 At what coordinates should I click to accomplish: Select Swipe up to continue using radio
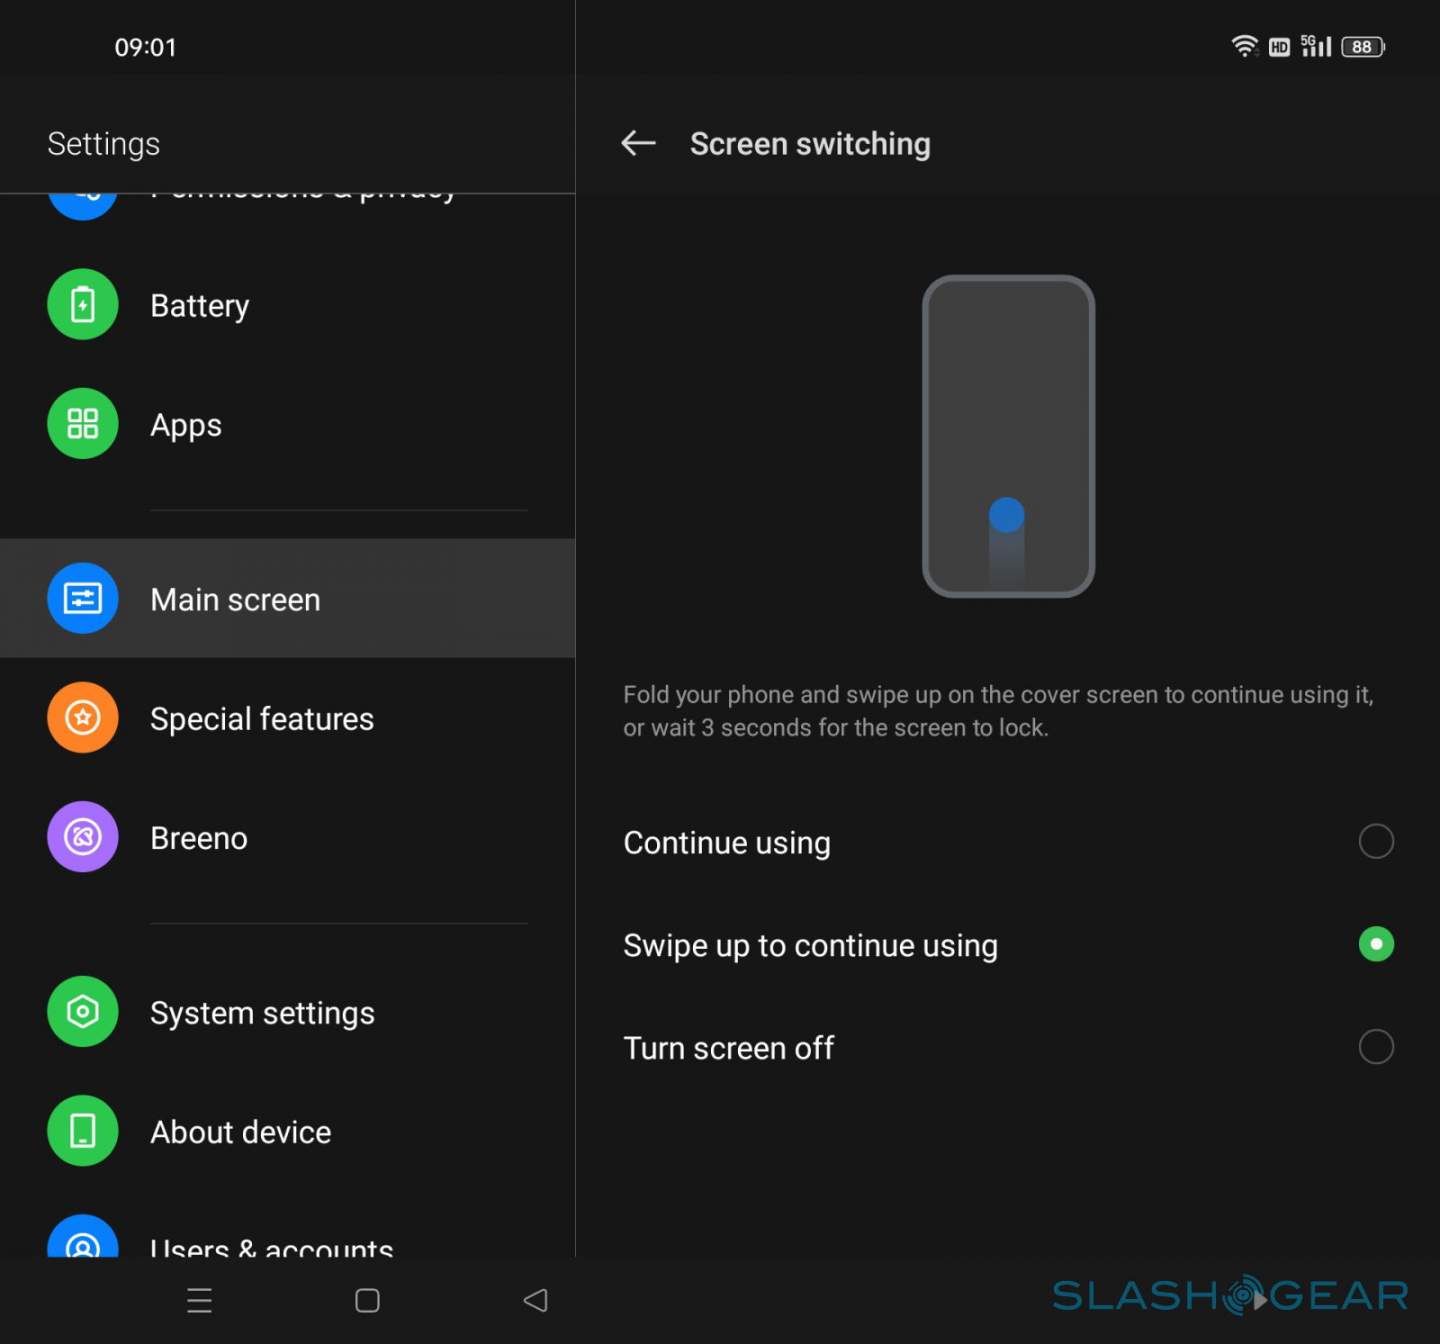point(1376,944)
